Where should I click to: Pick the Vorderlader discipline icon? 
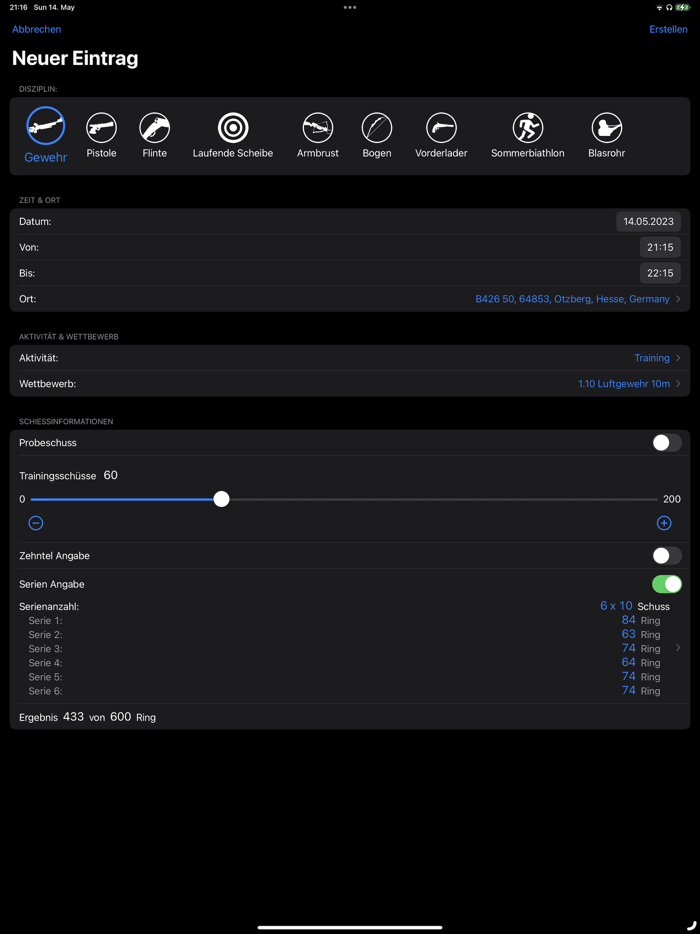point(441,127)
